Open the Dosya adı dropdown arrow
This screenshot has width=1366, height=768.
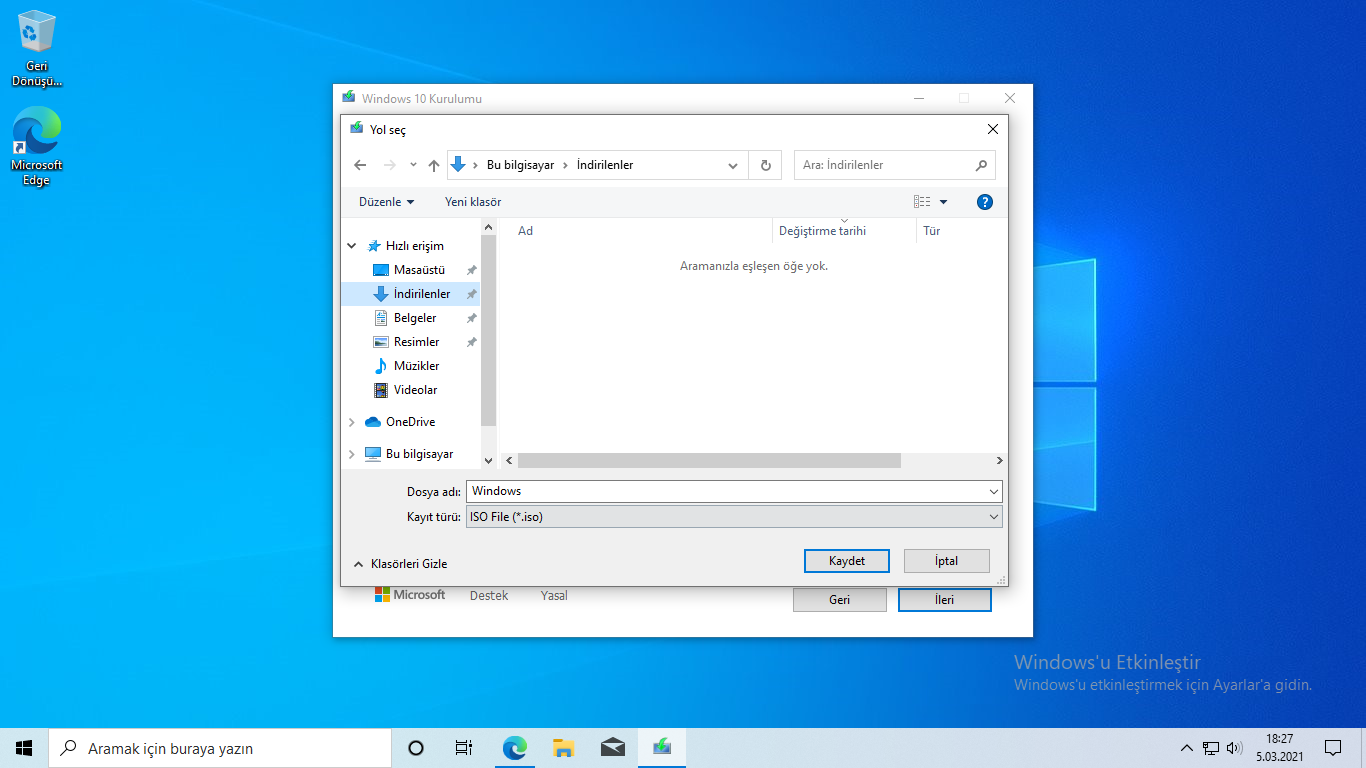pos(994,491)
